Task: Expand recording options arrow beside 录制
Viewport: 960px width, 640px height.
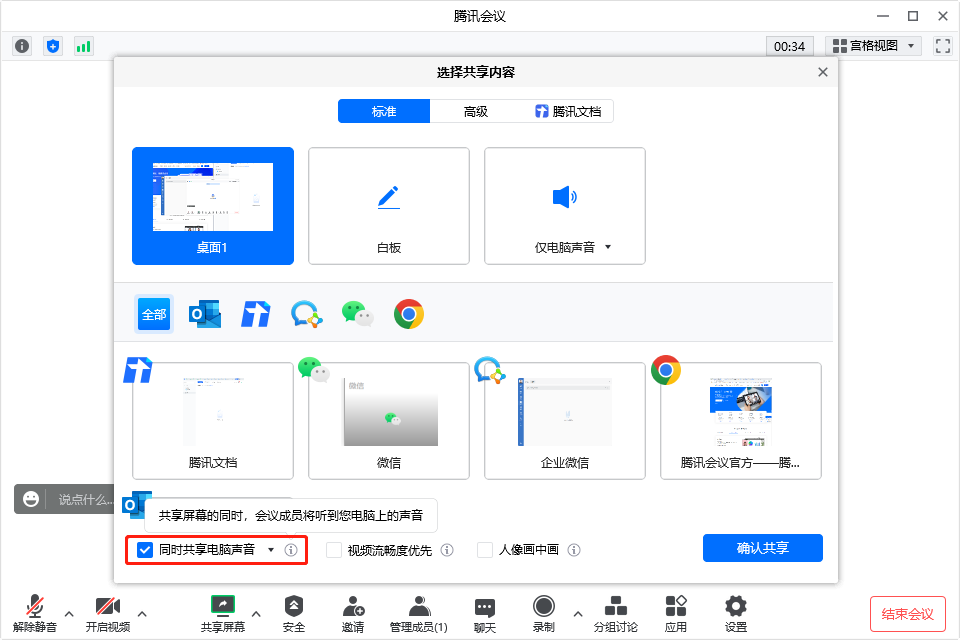Action: (578, 614)
